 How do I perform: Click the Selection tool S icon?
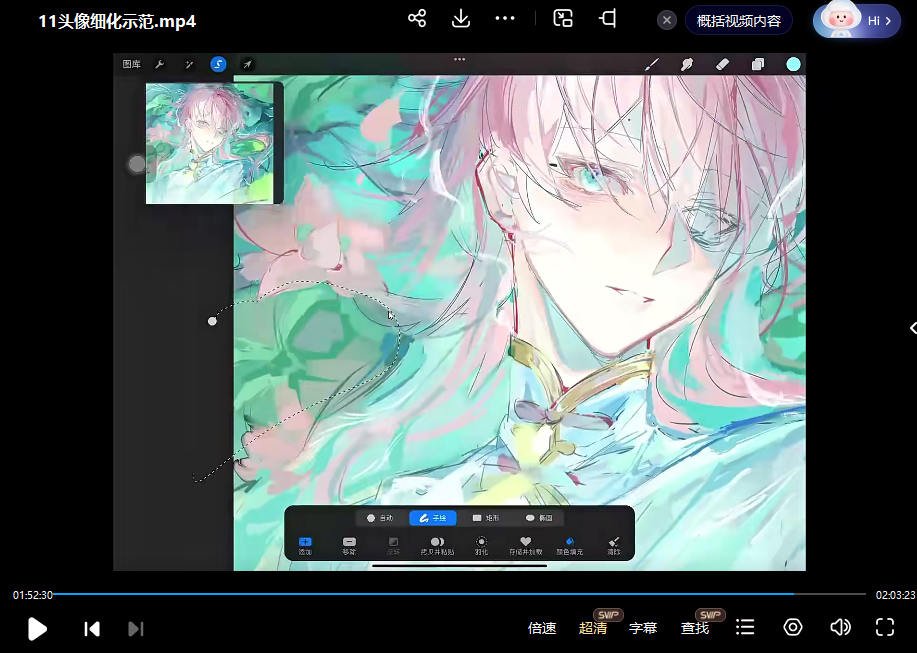coord(218,64)
